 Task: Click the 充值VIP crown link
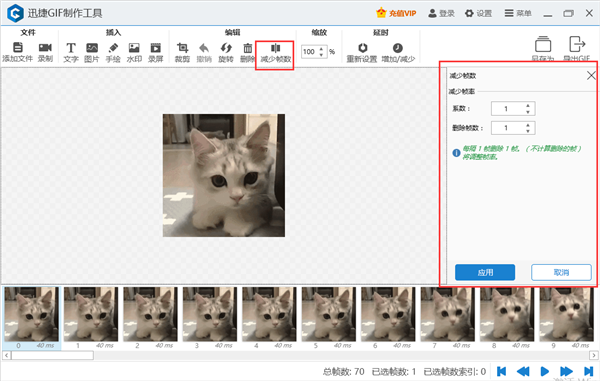tap(396, 13)
